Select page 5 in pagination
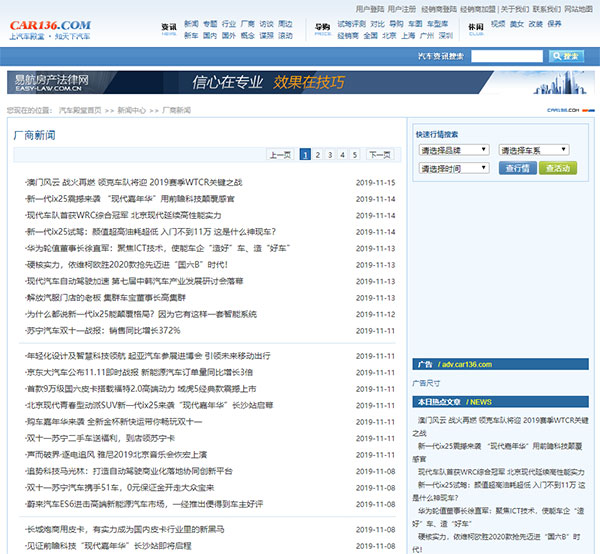This screenshot has width=600, height=554. click(x=355, y=155)
